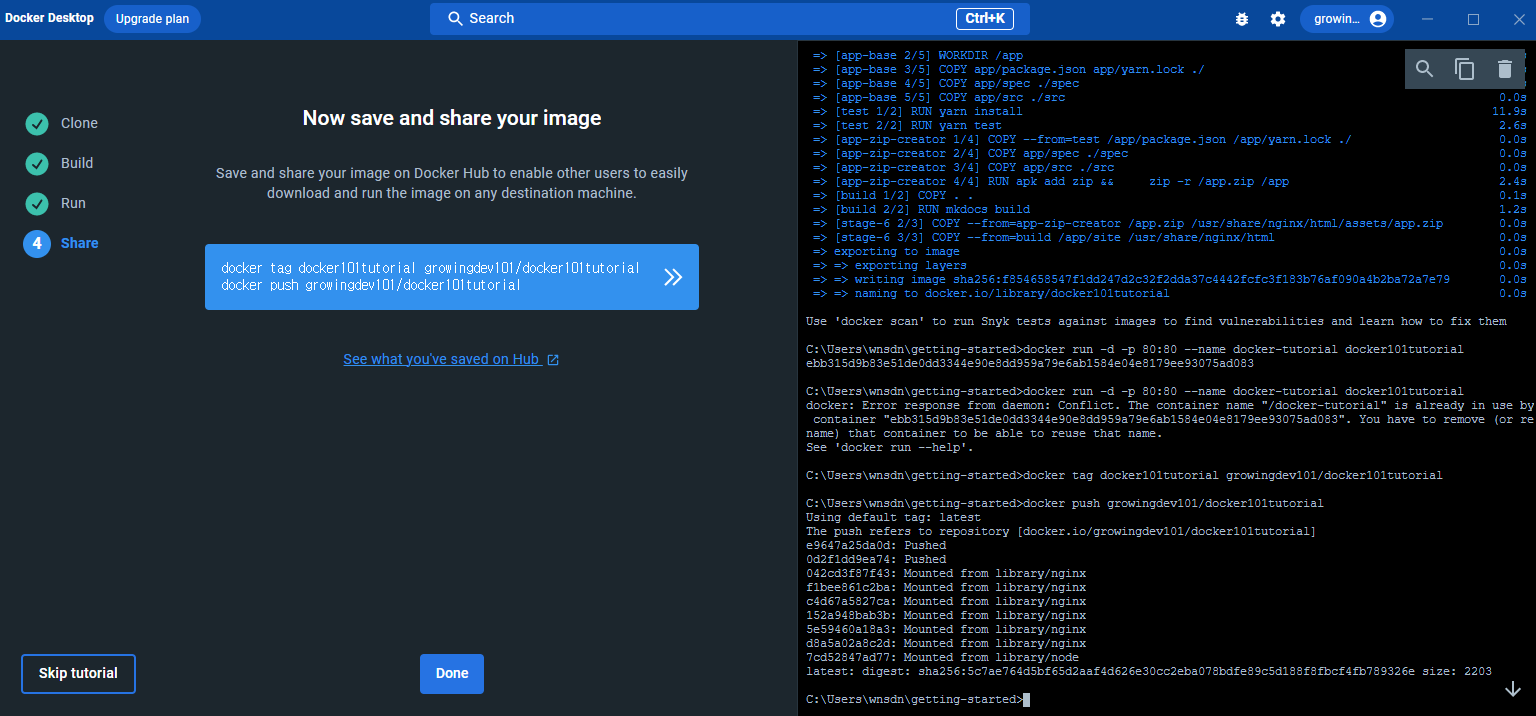Image resolution: width=1536 pixels, height=716 pixels.
Task: Select the Build tutorial step
Action: pos(77,163)
